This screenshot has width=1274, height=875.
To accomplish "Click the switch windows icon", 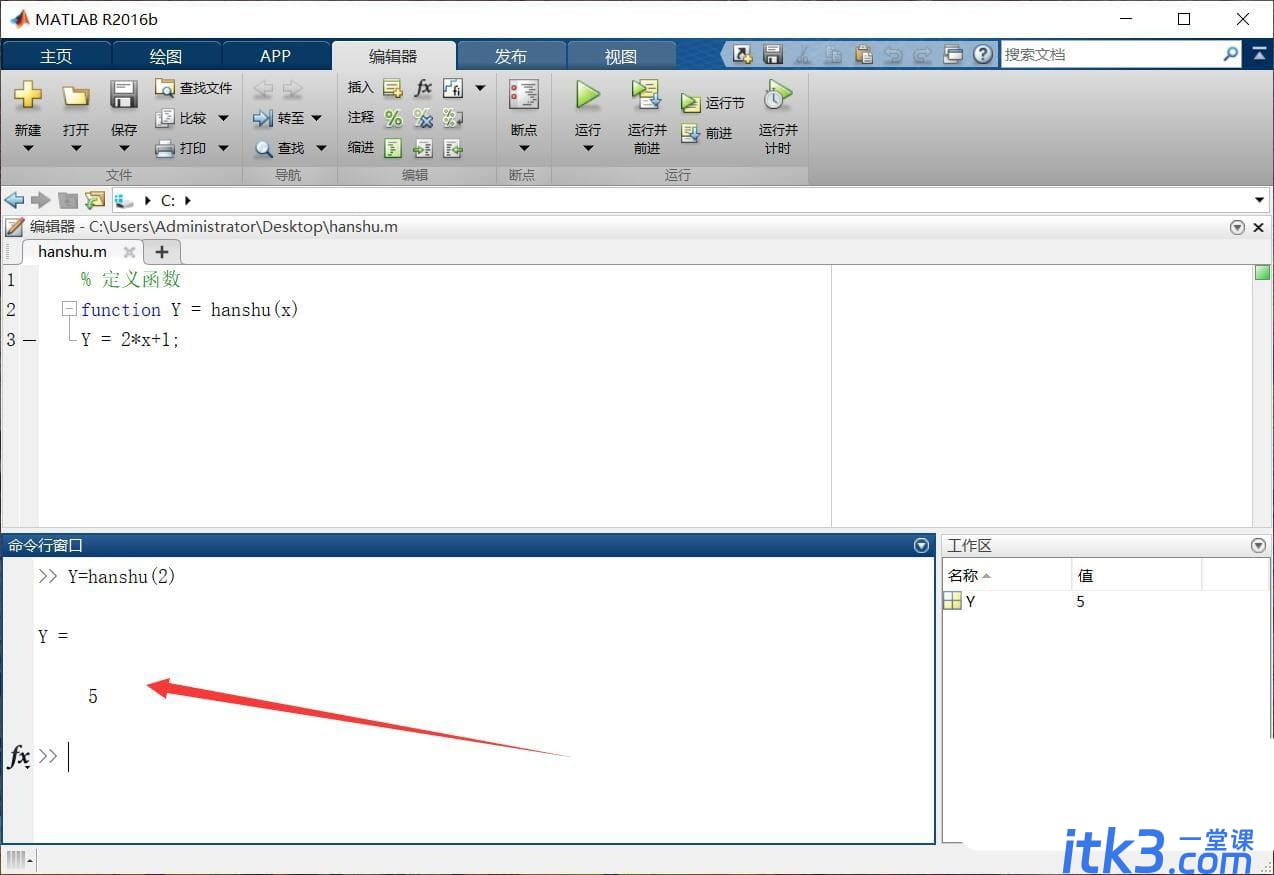I will 954,54.
